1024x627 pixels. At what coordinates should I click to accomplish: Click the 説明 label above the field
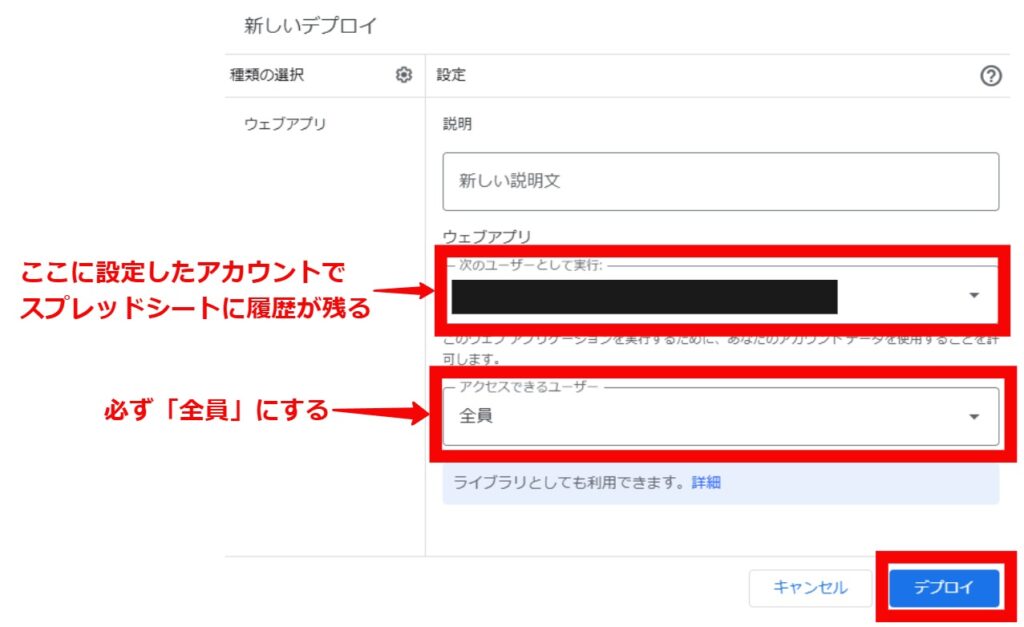(x=457, y=123)
